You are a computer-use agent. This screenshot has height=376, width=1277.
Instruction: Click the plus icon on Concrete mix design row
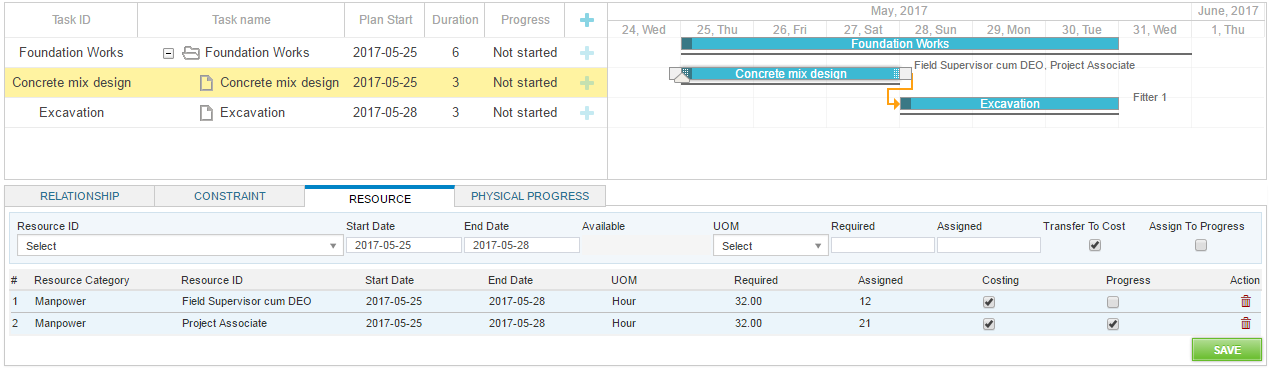point(587,83)
